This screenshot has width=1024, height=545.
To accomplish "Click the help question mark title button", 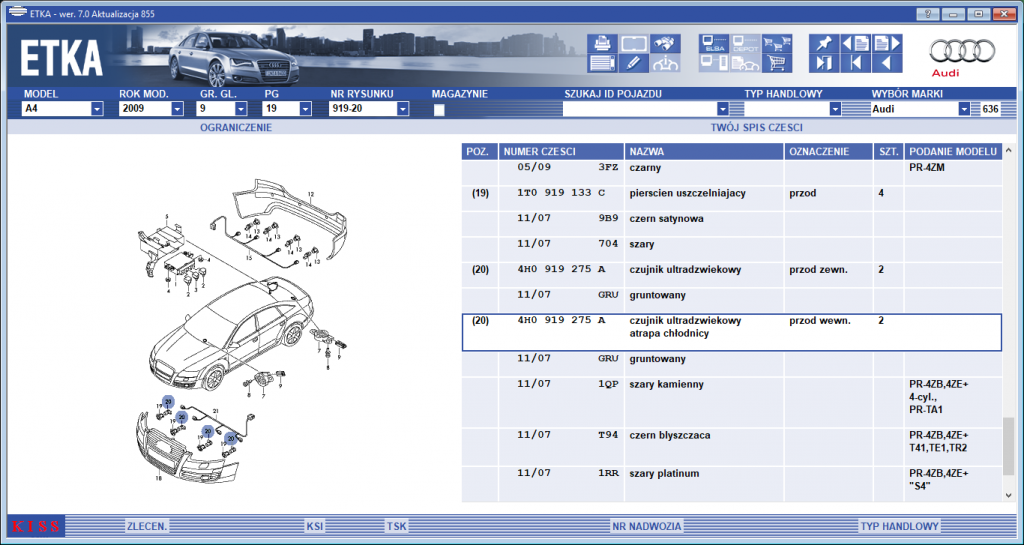I will pyautogui.click(x=927, y=14).
